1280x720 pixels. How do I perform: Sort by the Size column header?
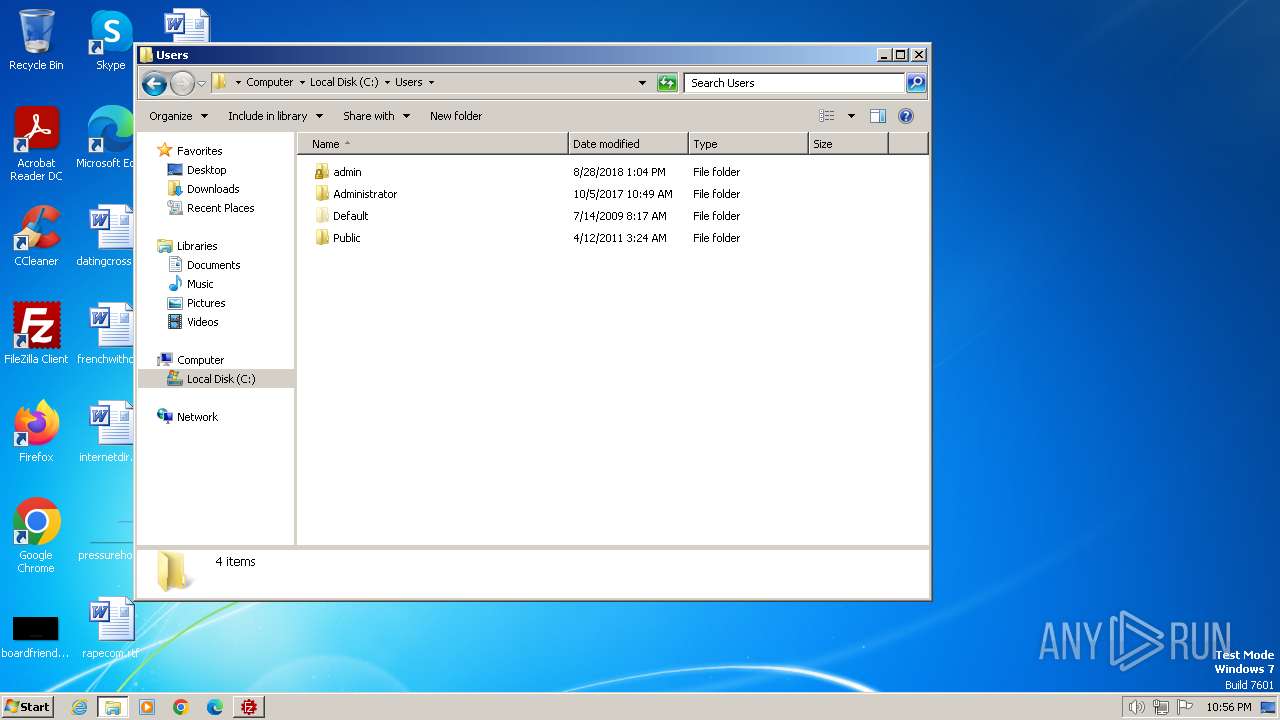click(848, 144)
